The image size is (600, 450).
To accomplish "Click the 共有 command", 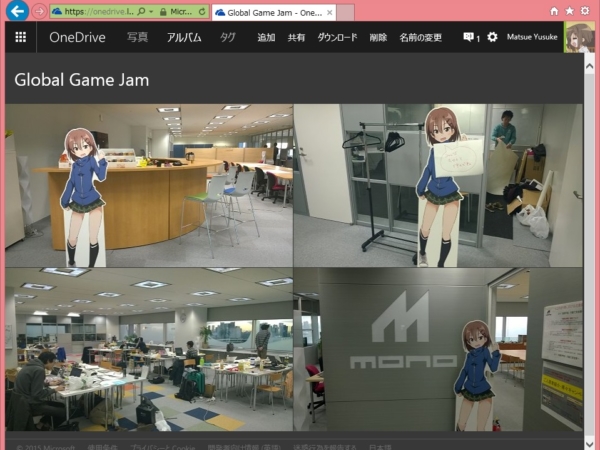I will coord(296,38).
